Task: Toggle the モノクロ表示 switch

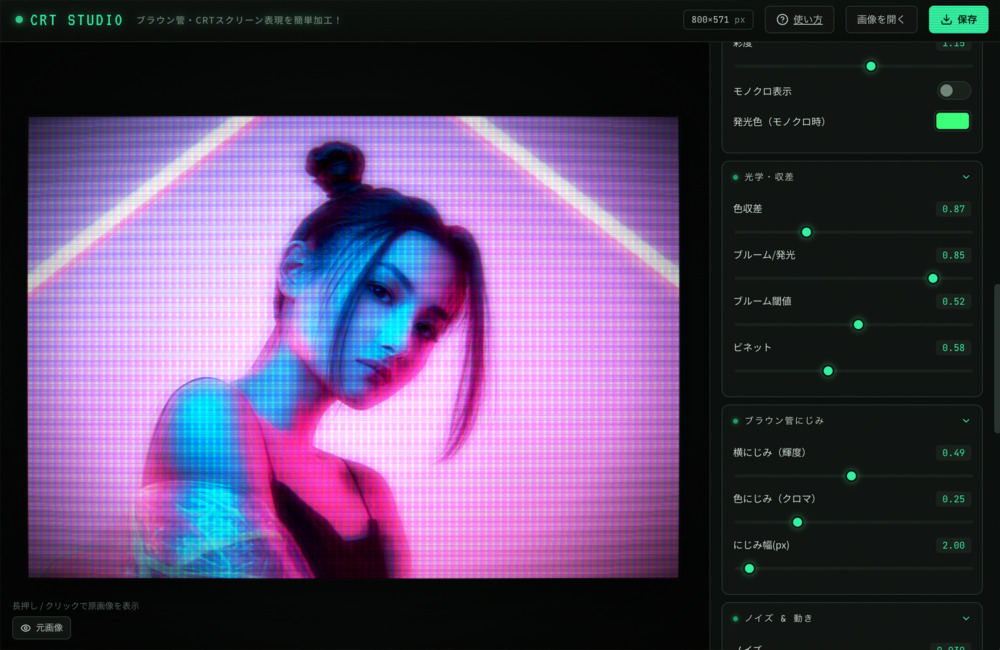Action: pos(953,91)
